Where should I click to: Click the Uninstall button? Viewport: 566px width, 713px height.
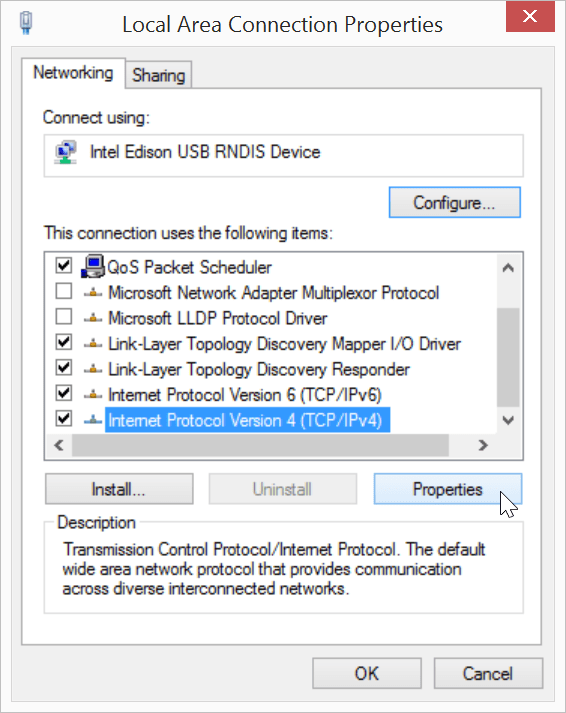283,489
